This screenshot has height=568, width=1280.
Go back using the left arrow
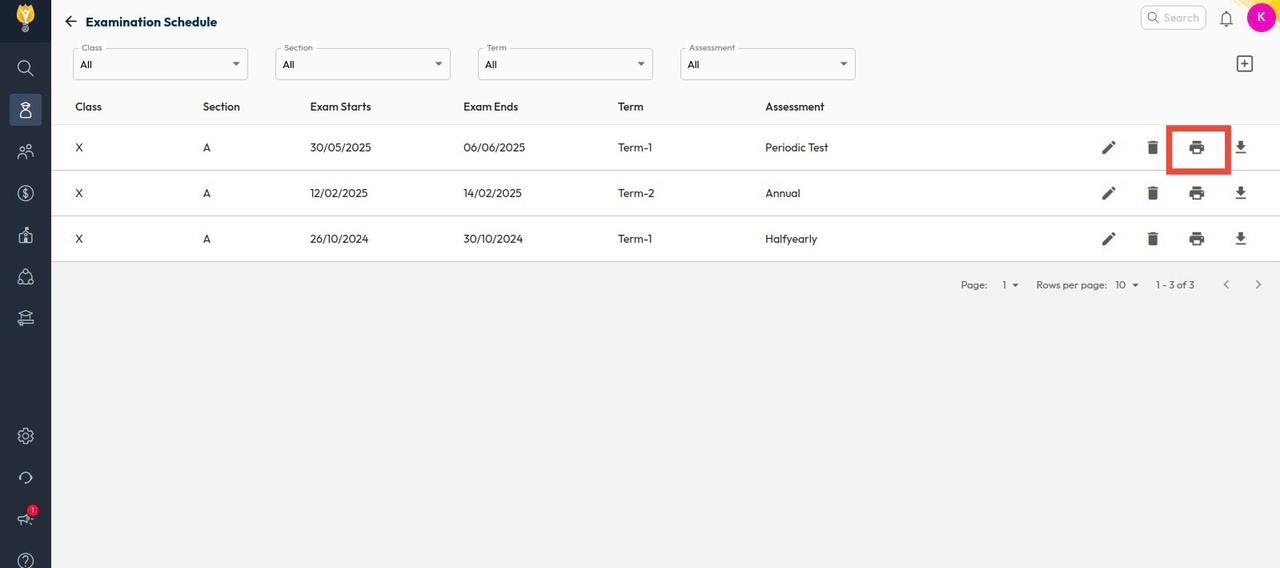pos(70,22)
